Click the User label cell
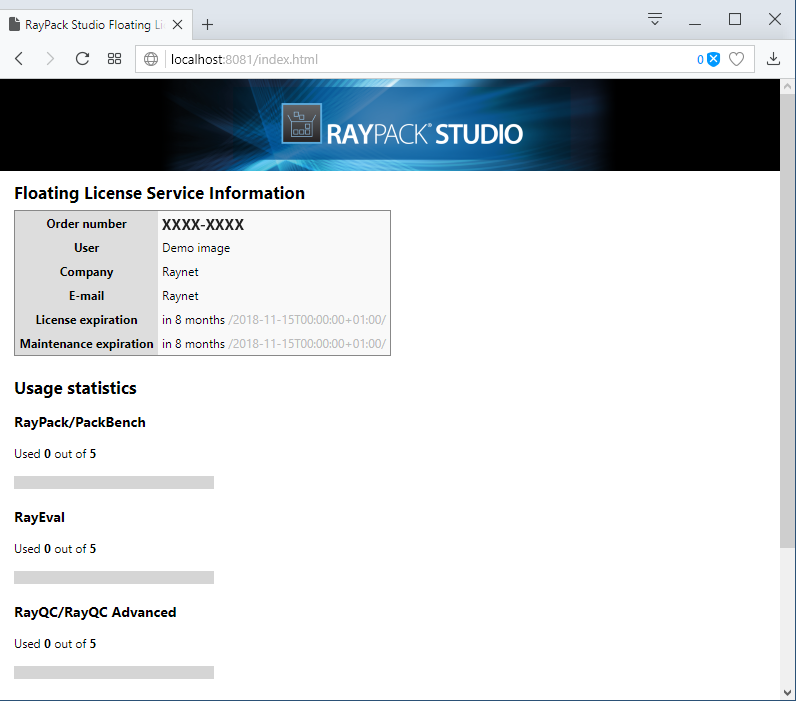The image size is (796, 701). point(86,248)
